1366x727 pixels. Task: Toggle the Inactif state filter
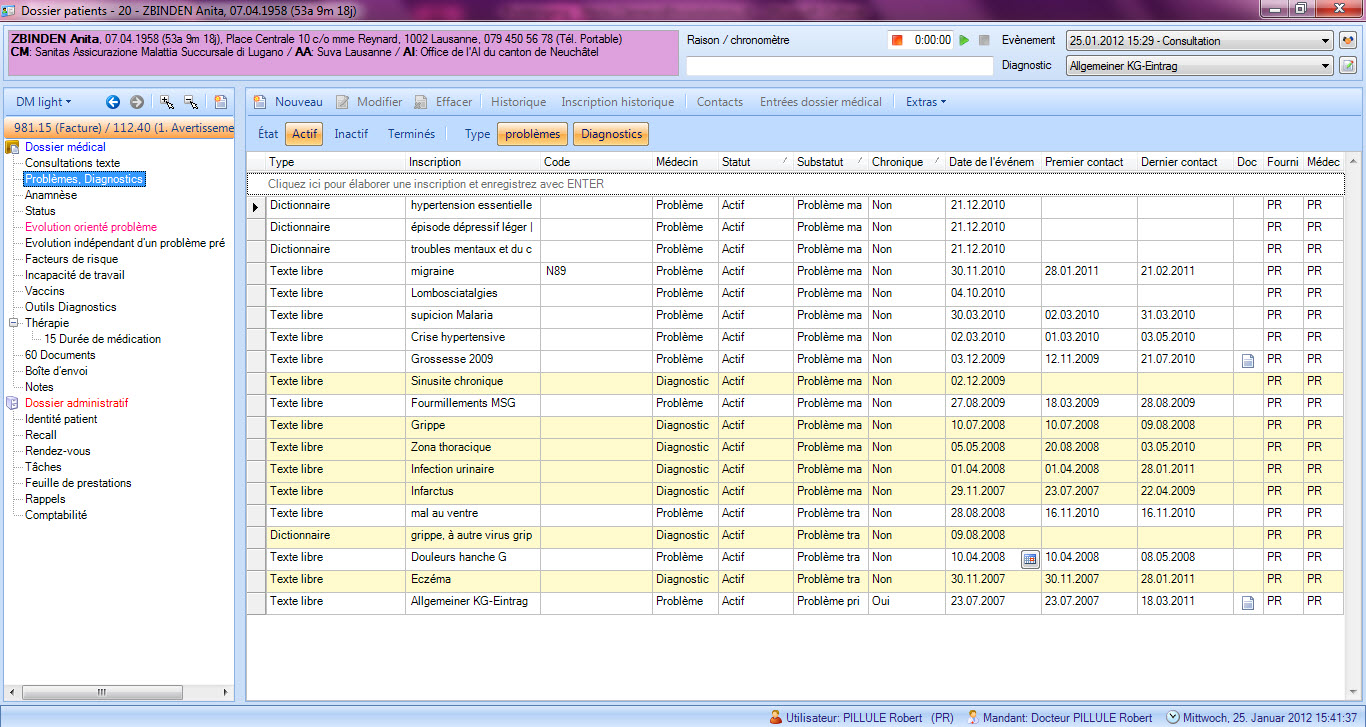click(x=351, y=134)
